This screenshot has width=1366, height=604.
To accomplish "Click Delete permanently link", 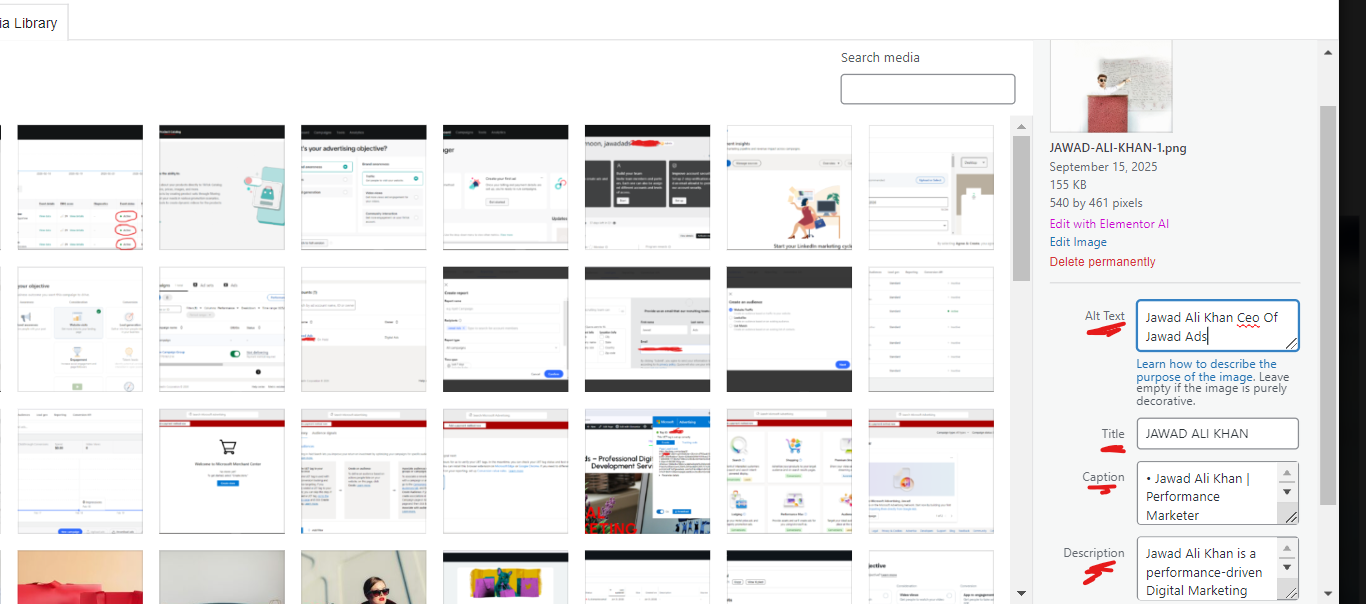I will (1102, 262).
